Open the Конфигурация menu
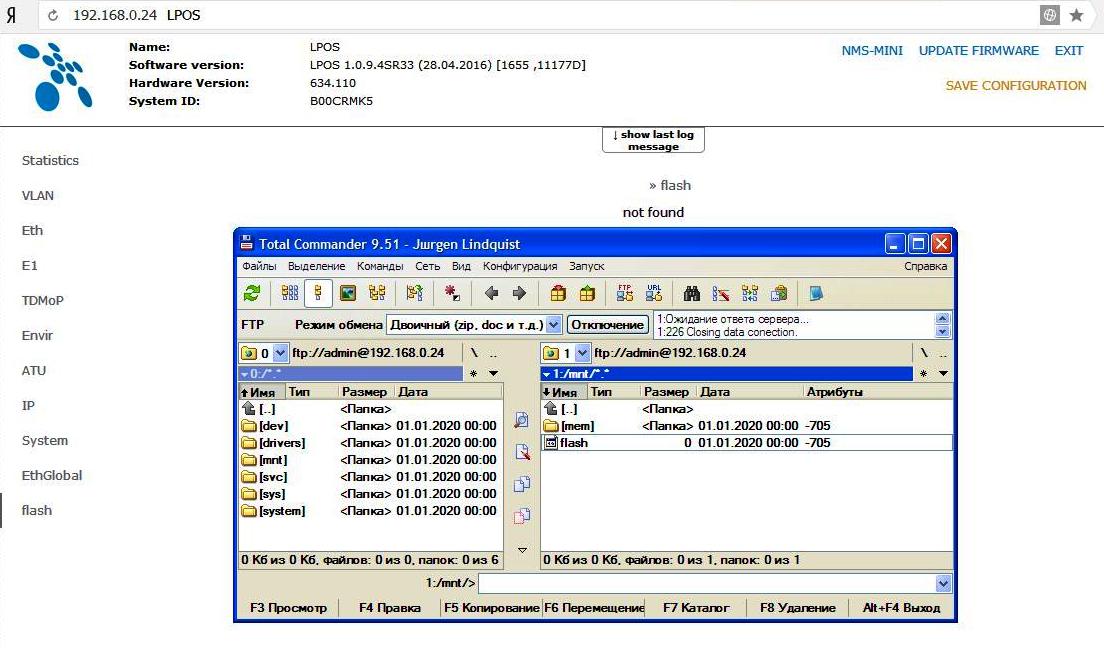Viewport: 1104px width, 648px height. [x=520, y=266]
